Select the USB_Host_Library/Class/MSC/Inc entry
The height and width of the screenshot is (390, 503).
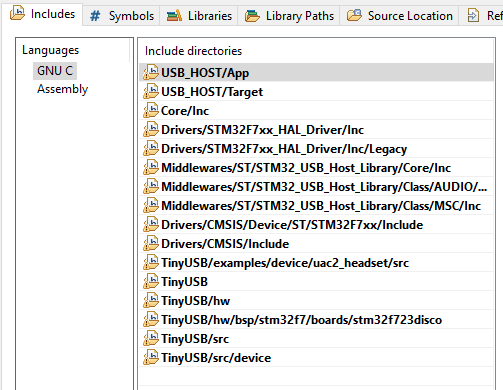tap(316, 206)
